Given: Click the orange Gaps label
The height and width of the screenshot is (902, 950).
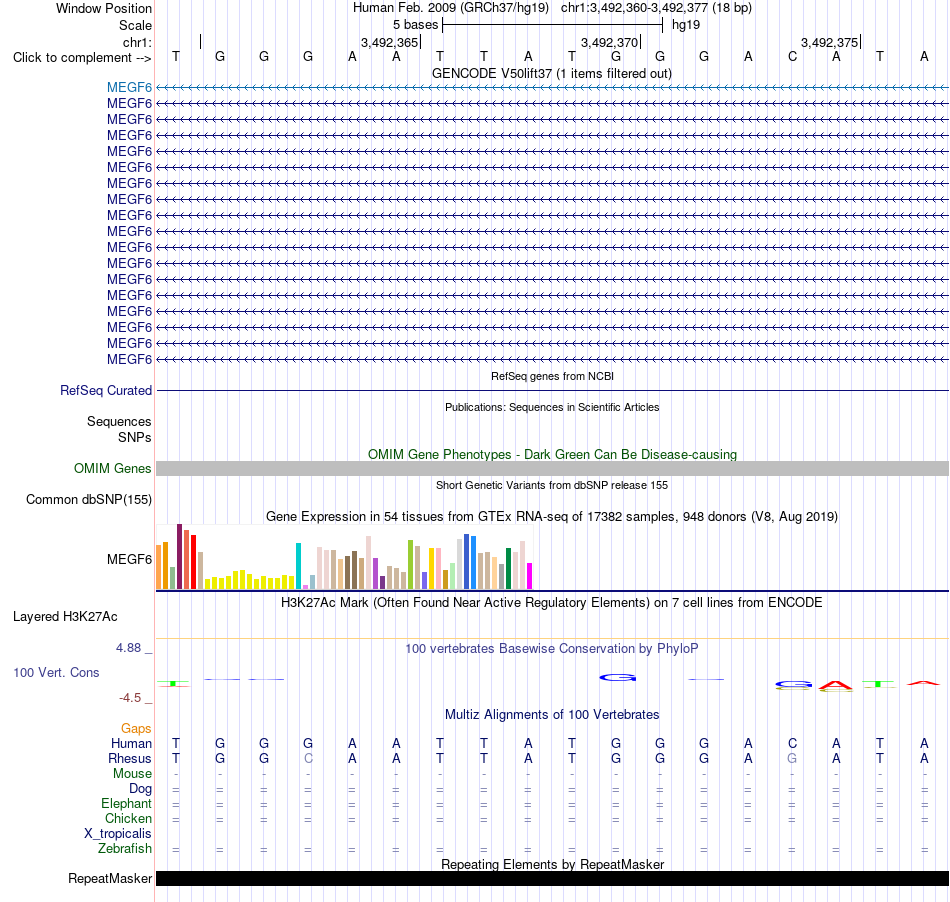Looking at the screenshot, I should [136, 728].
